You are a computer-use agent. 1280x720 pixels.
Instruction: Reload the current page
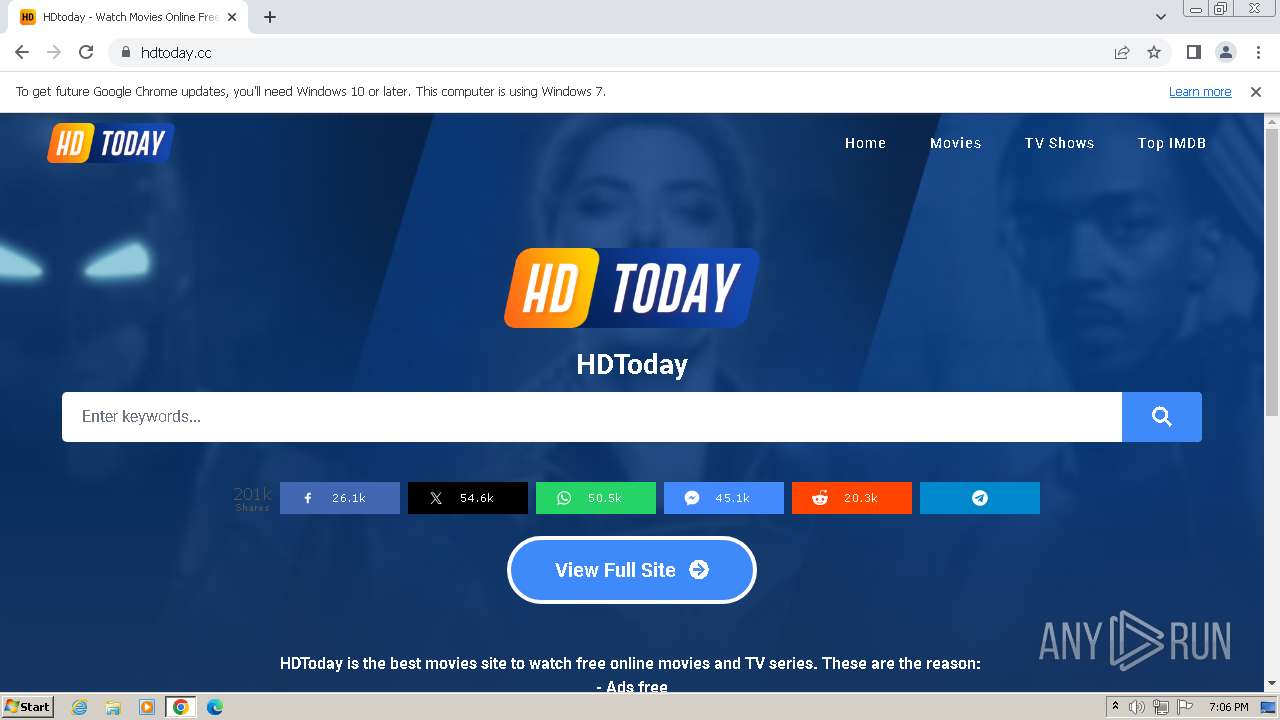coord(86,52)
